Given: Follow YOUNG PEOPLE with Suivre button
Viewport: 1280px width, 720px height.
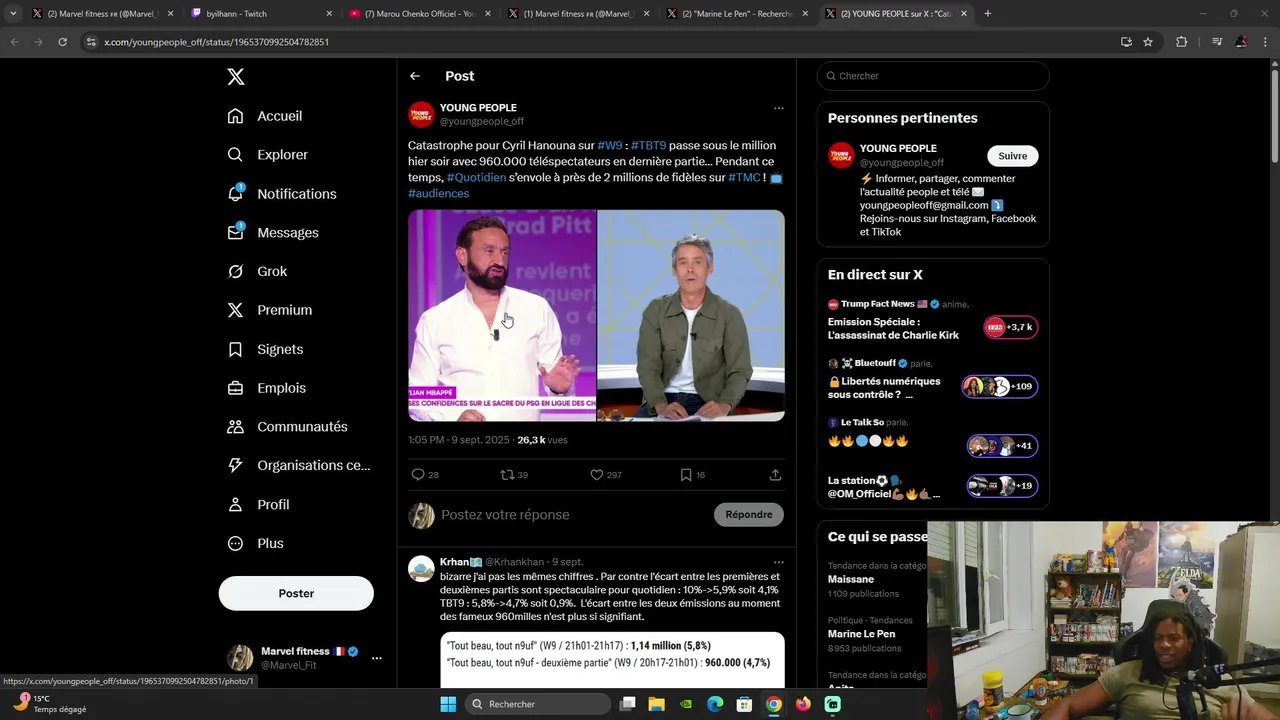Looking at the screenshot, I should pos(1013,156).
